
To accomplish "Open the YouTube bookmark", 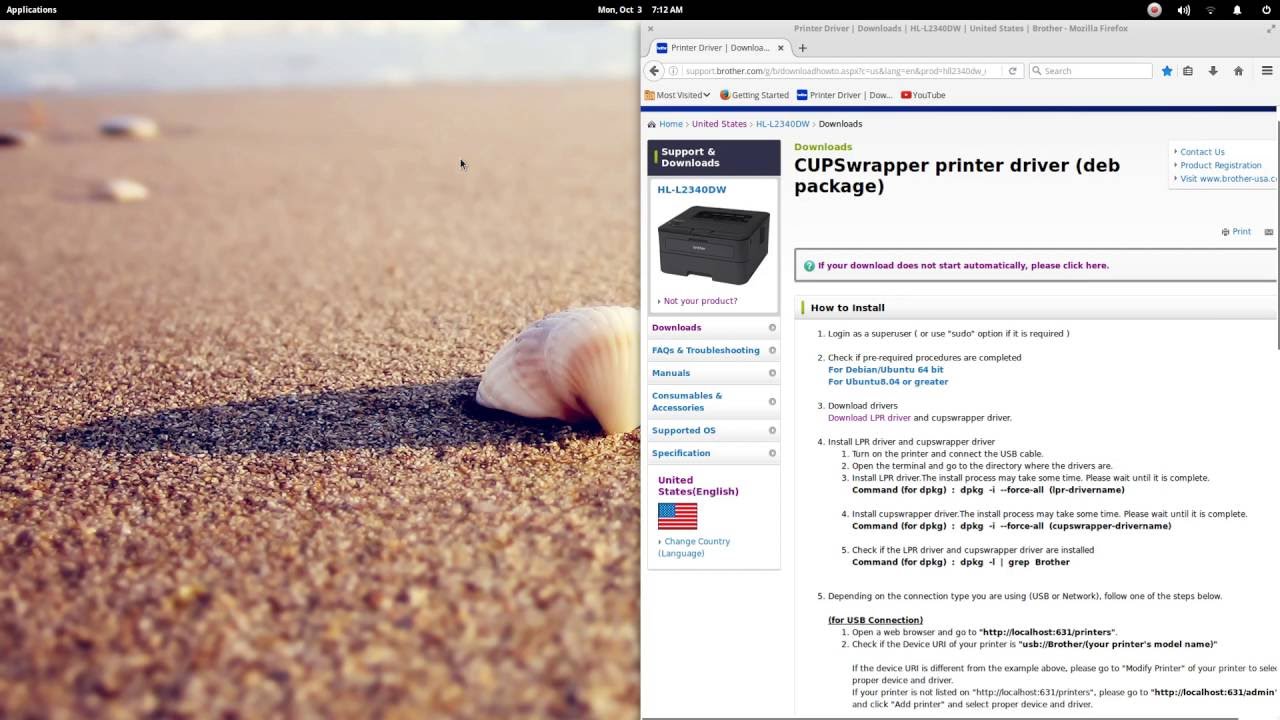I will [x=923, y=95].
